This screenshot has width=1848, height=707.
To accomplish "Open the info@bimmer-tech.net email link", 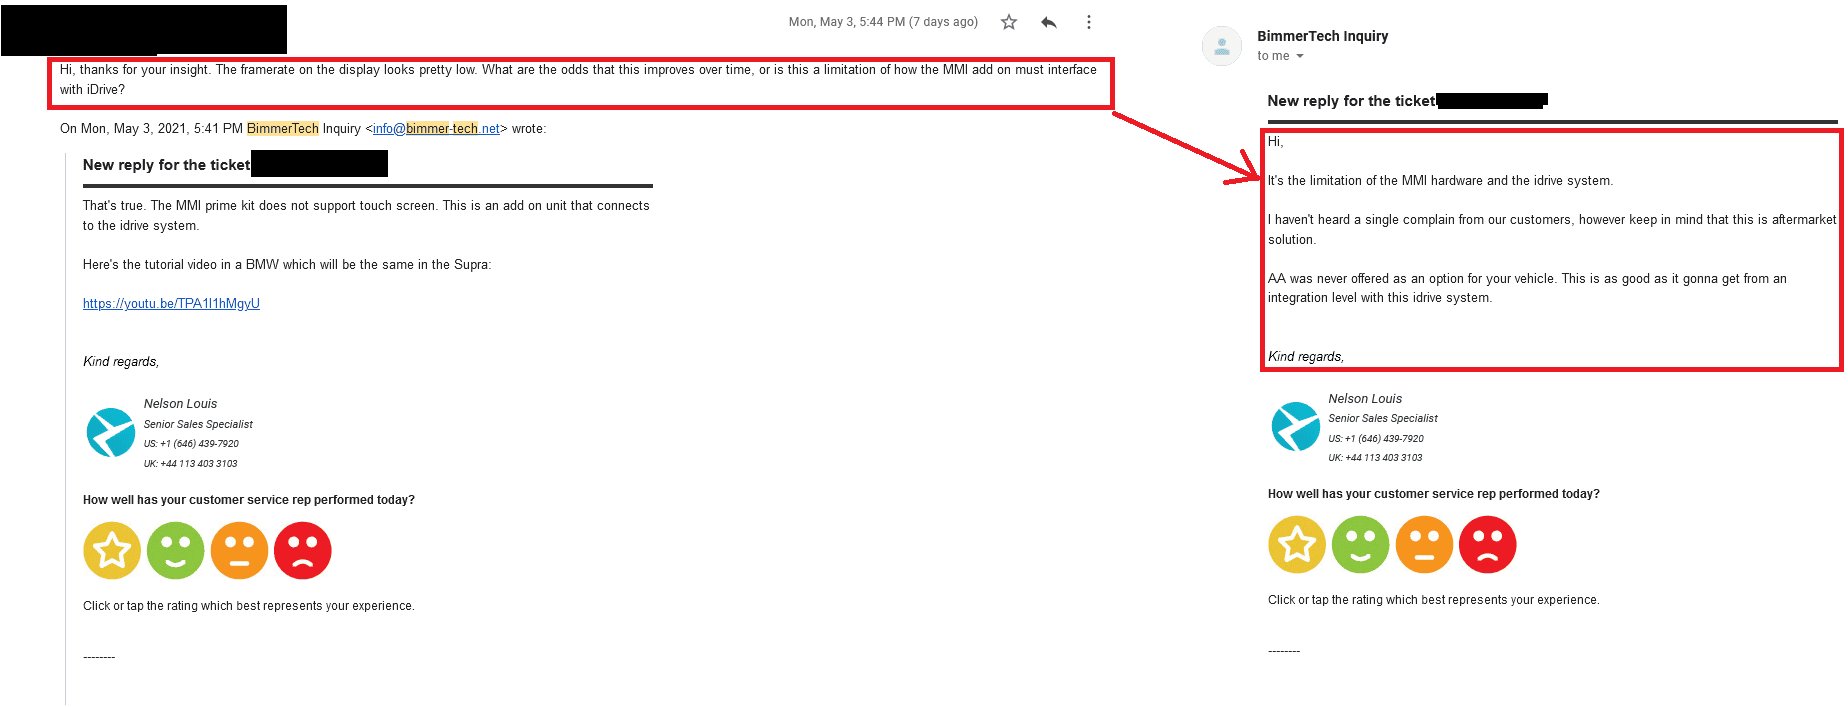I will click(436, 129).
